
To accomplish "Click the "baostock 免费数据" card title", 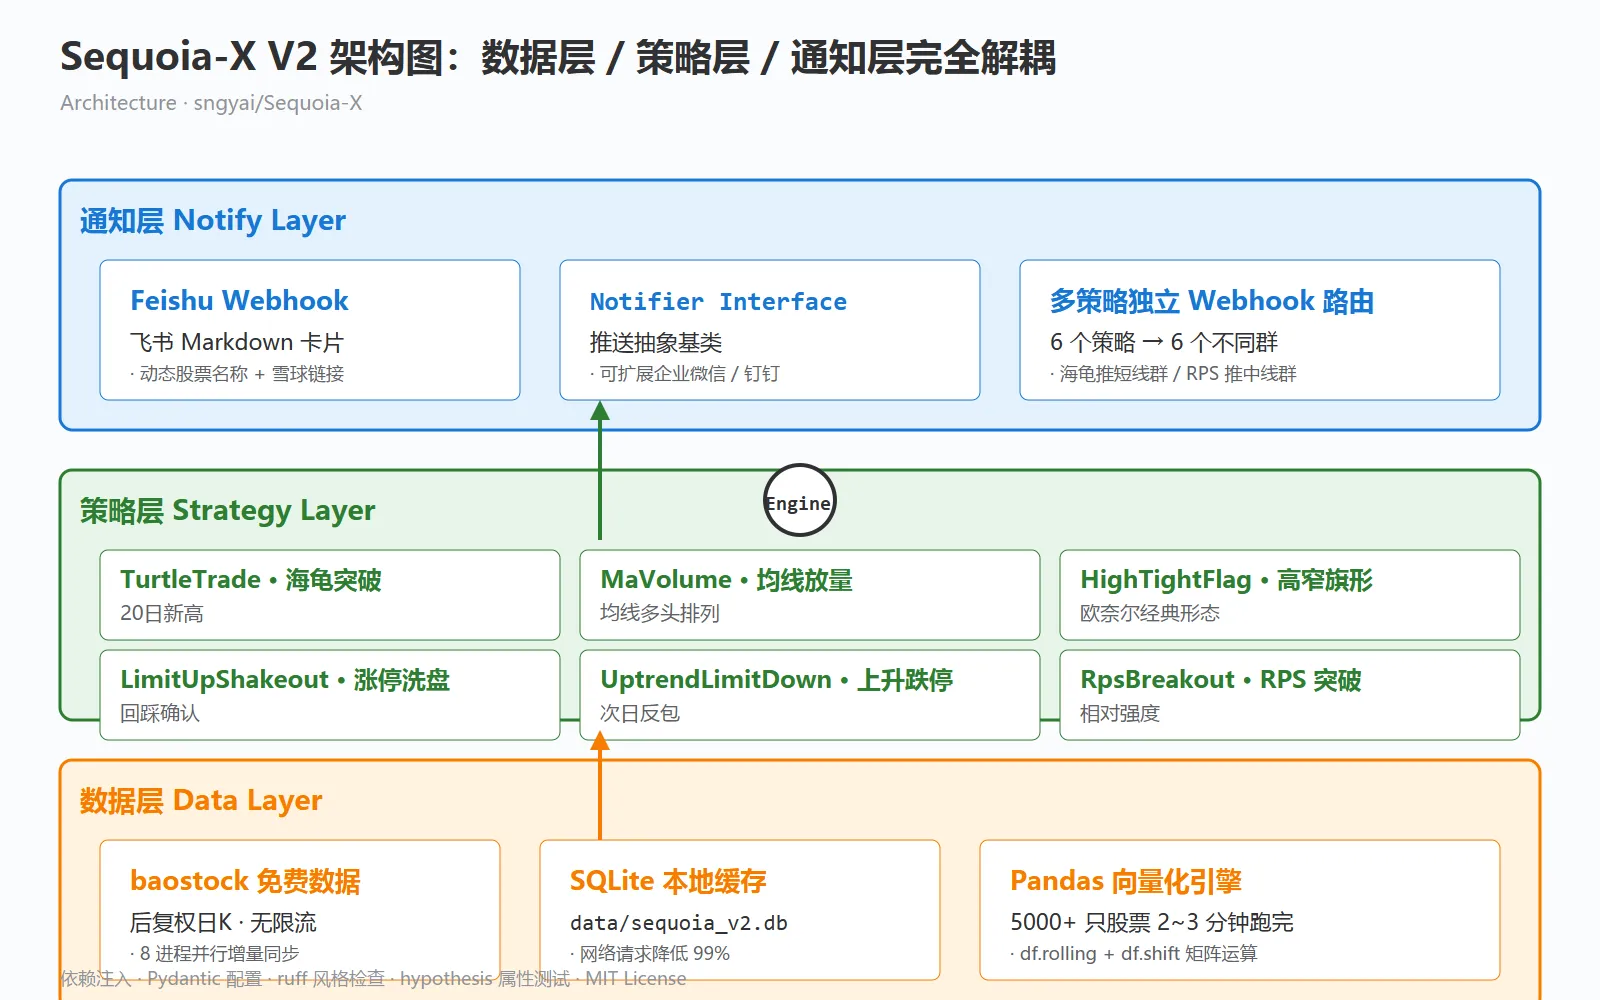I will point(246,880).
